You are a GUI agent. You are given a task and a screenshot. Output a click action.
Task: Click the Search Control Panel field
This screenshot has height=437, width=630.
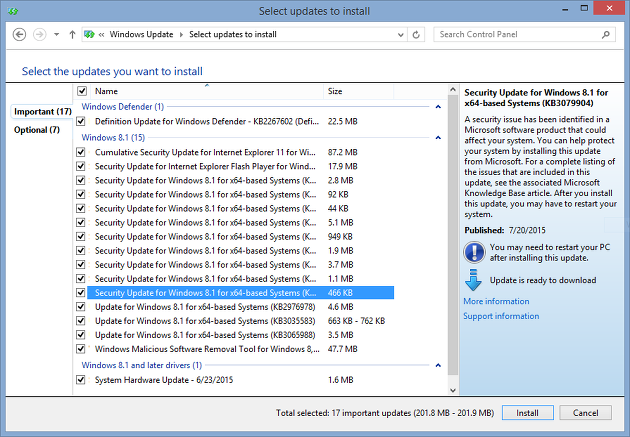point(524,35)
